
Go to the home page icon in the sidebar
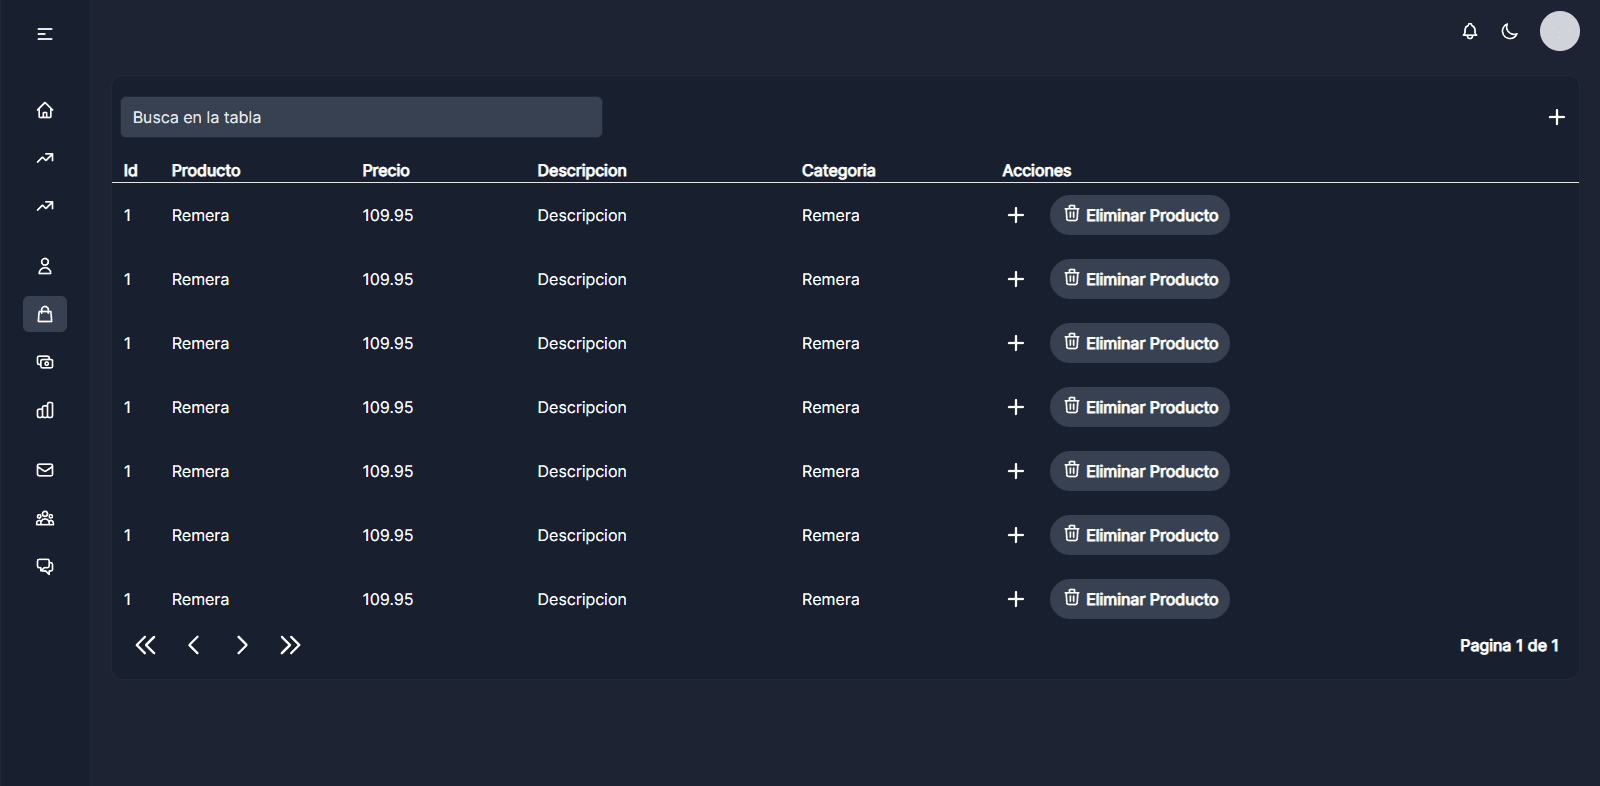[45, 110]
